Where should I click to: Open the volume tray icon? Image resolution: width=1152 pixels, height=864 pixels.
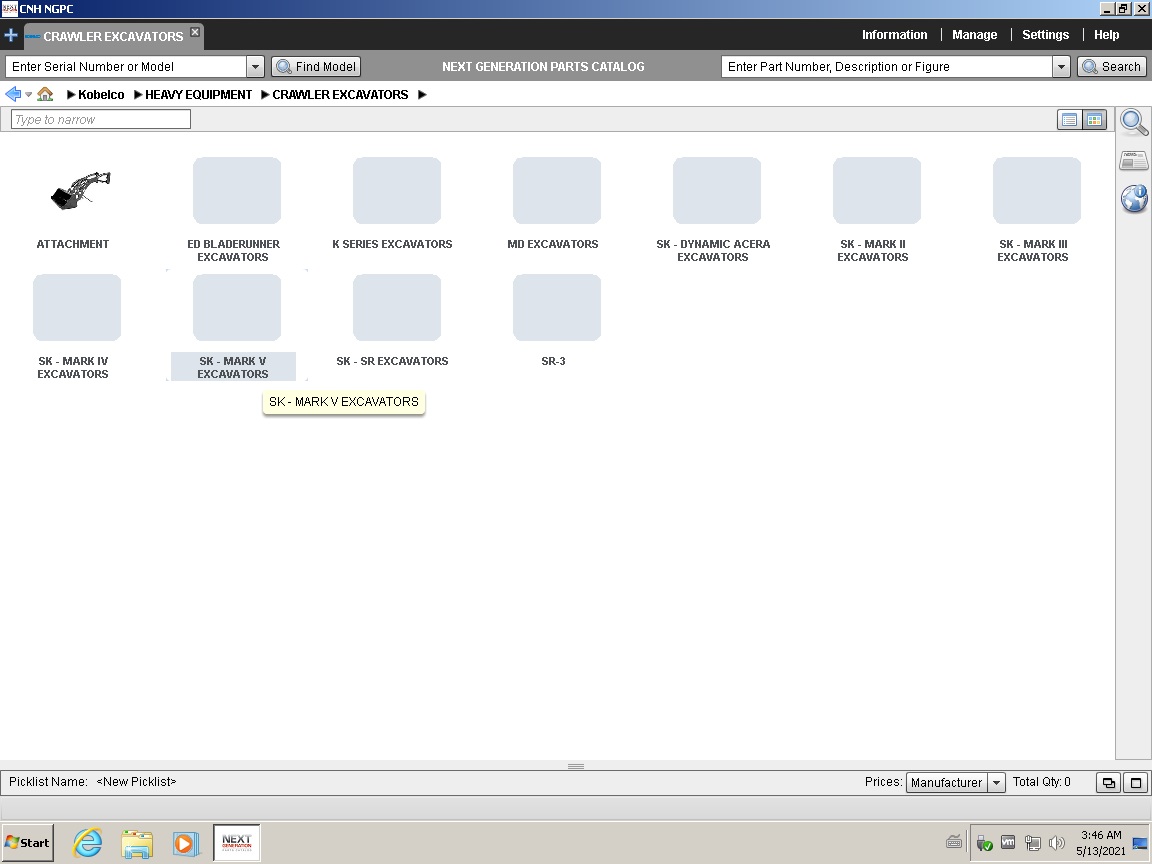1056,843
